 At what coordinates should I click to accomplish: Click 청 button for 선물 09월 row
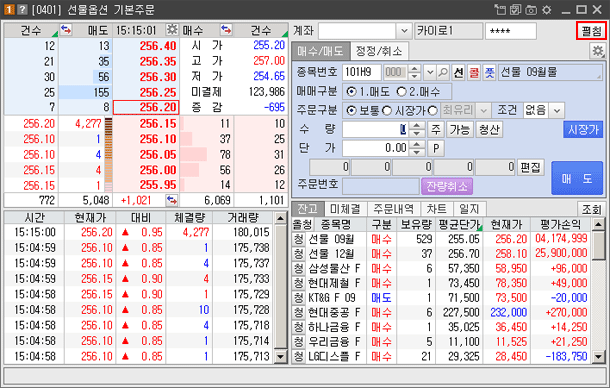click(x=298, y=239)
